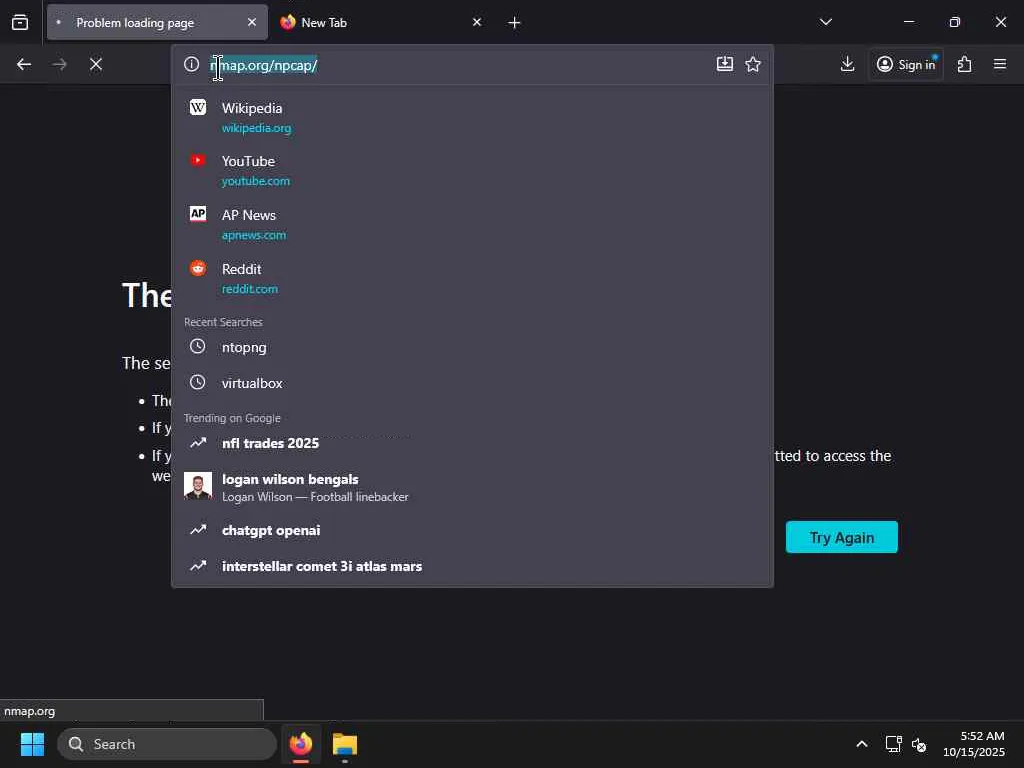Select the YouTube suggestion
Image resolution: width=1024 pixels, height=768 pixels.
(472, 170)
